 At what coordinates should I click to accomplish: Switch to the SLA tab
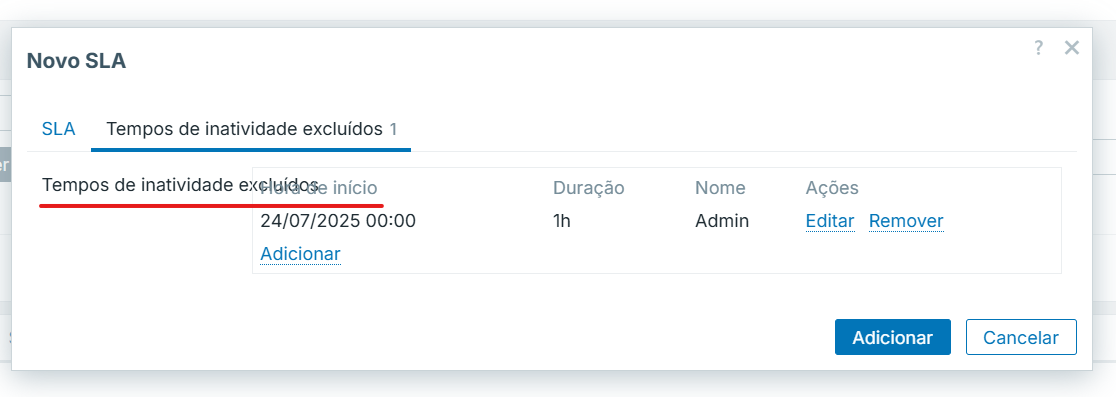point(58,129)
